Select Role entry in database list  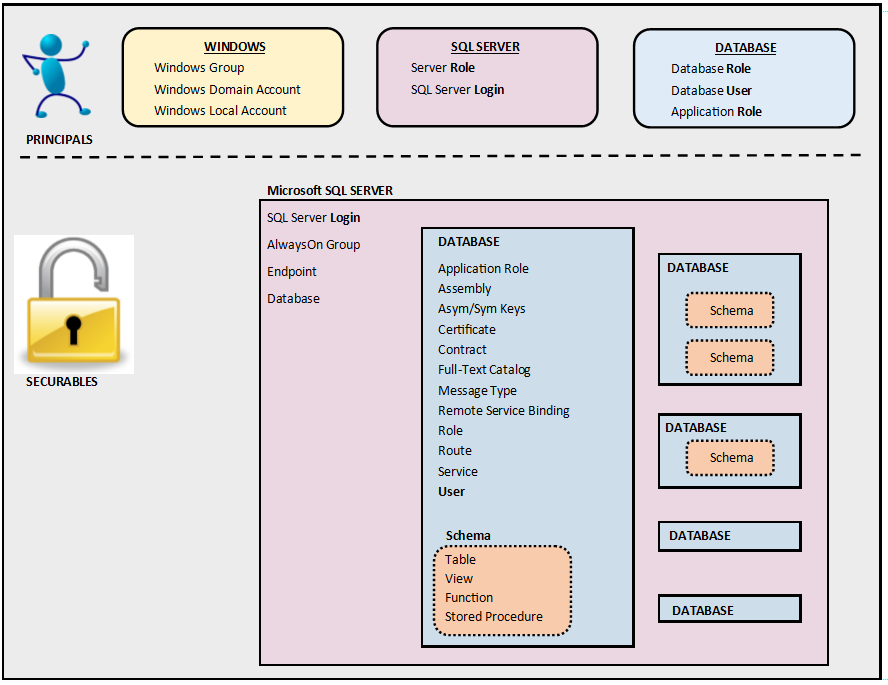point(450,431)
